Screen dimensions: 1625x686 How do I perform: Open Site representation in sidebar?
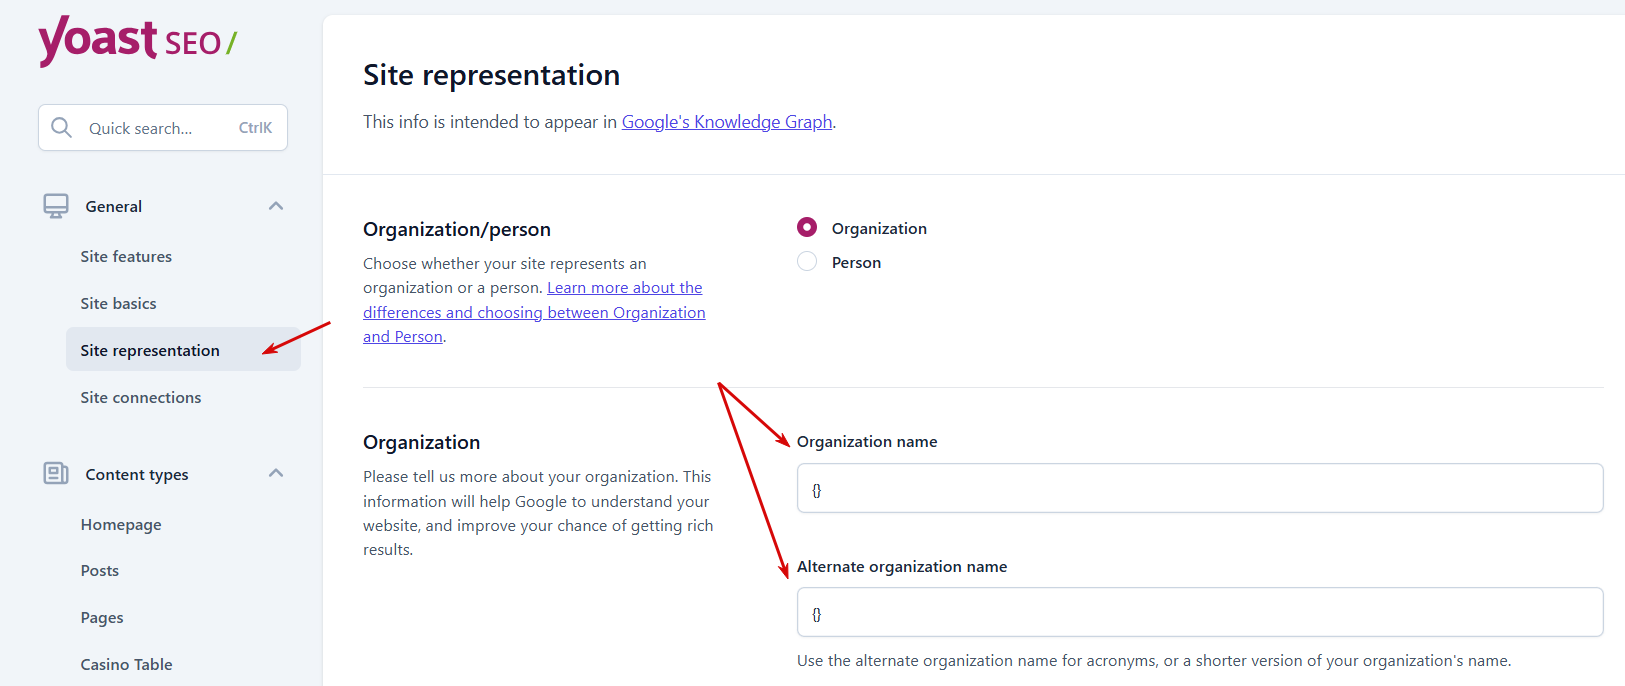[x=183, y=350]
